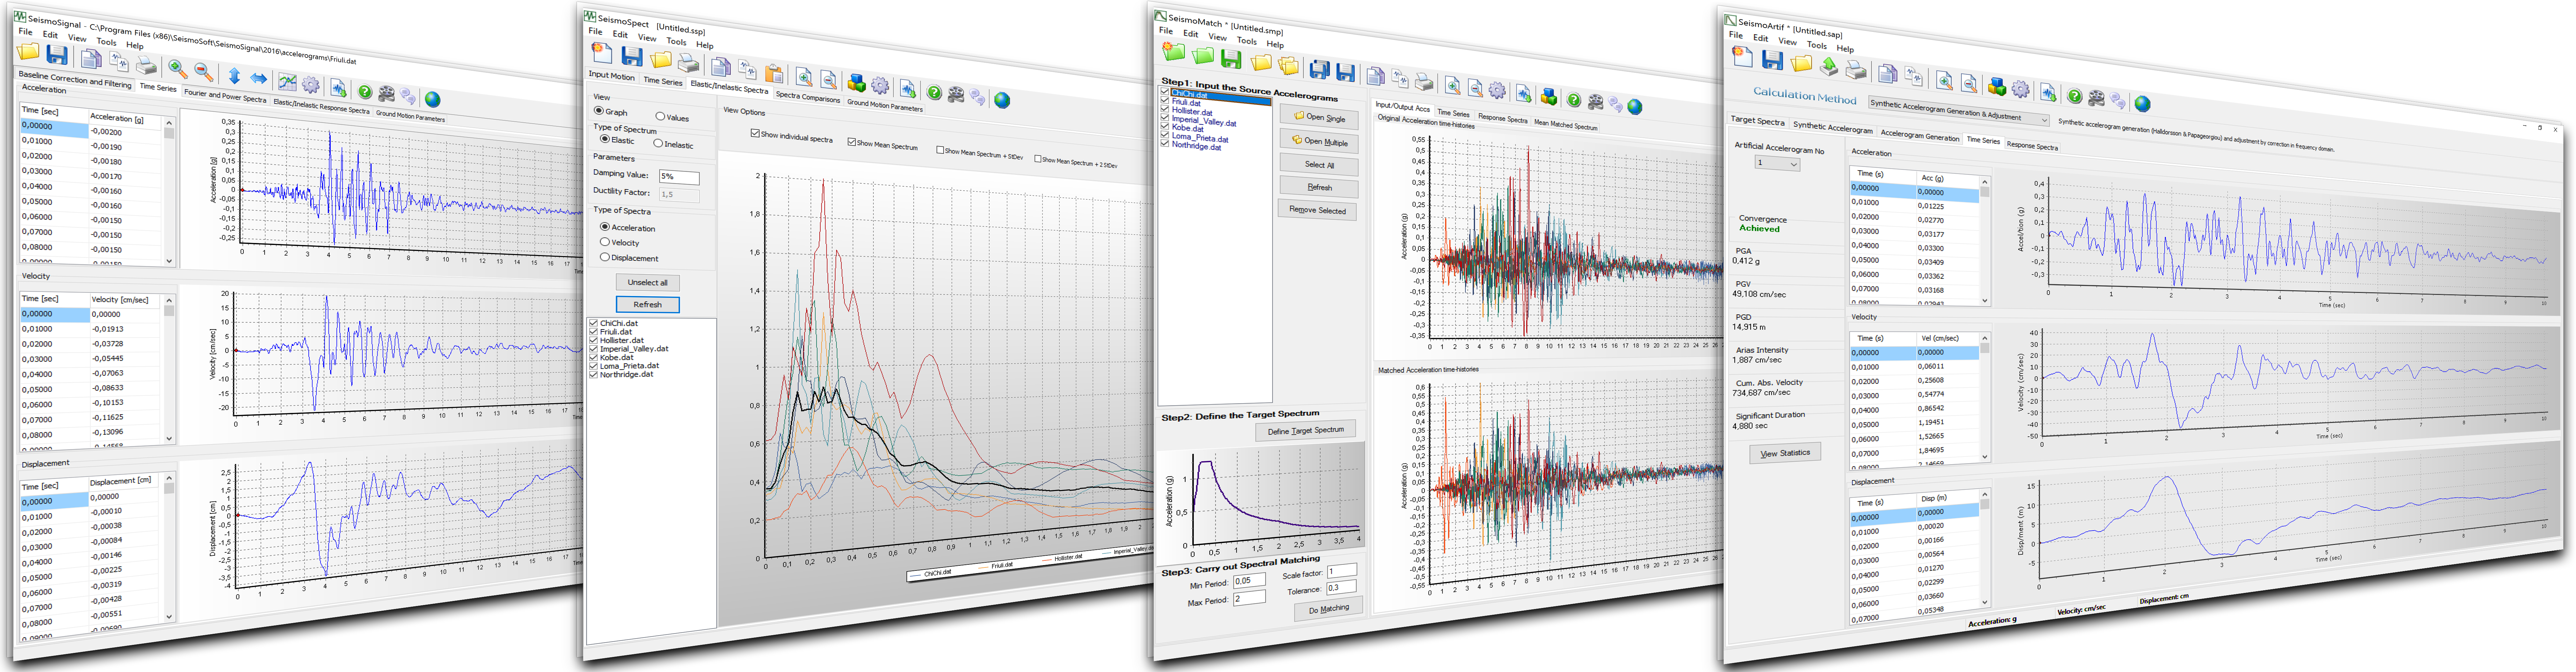Open settings gear in SeismoSignal toolbar
Screen dimensions: 2576x672
(311, 85)
